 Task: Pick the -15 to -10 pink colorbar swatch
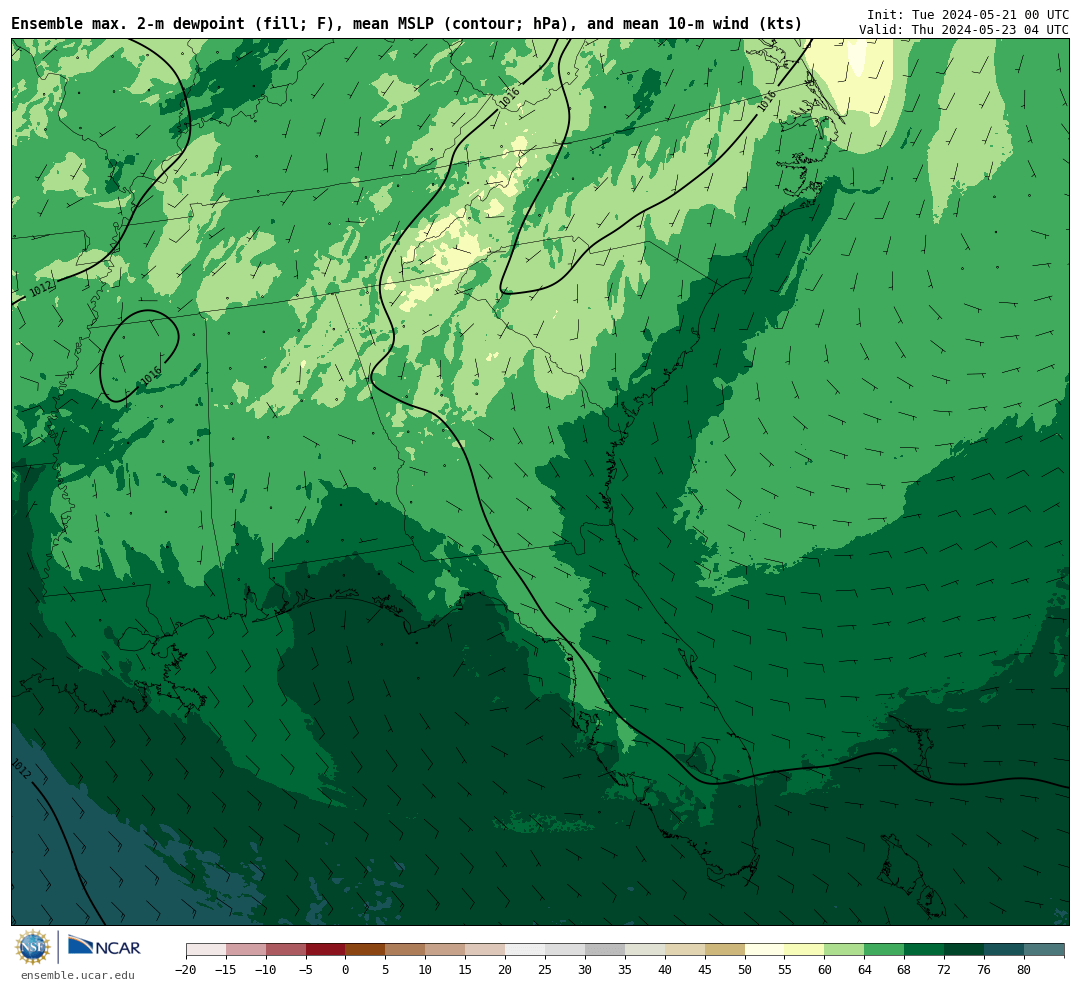pos(246,950)
